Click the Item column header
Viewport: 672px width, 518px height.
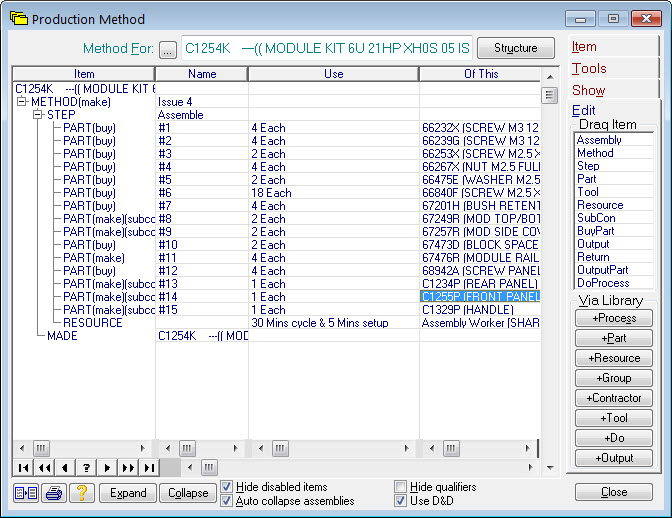(84, 74)
